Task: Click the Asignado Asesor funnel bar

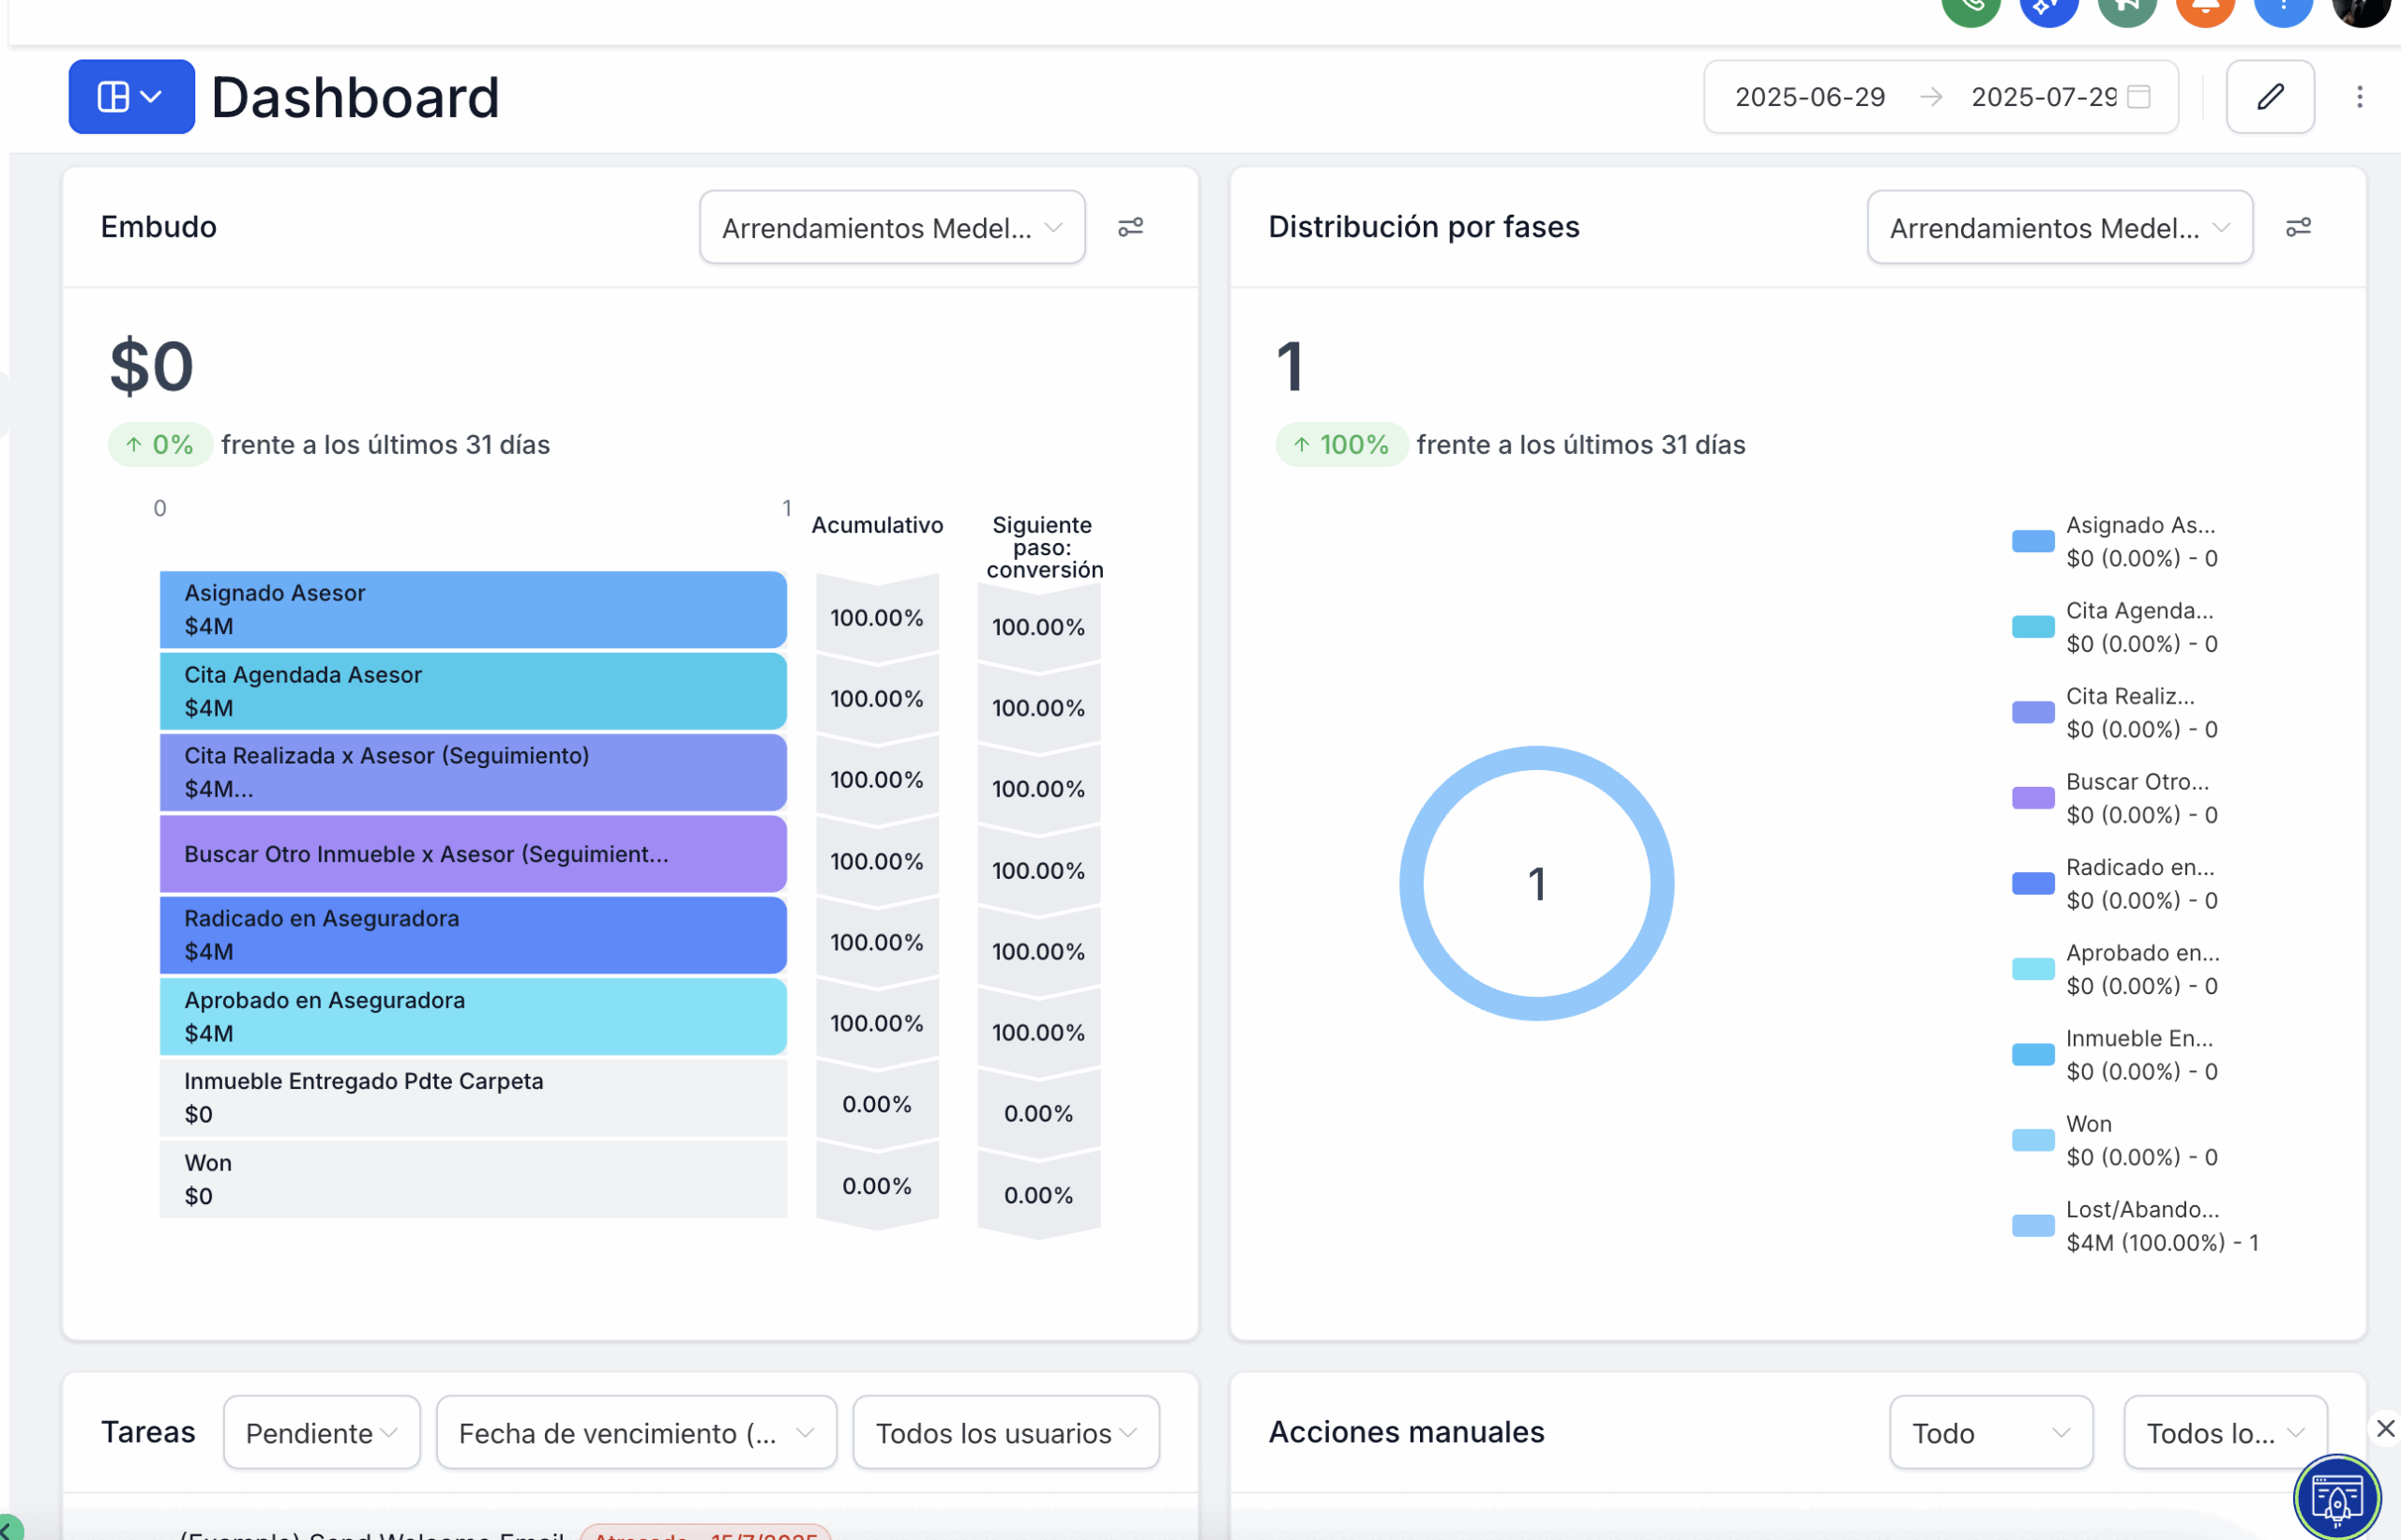Action: [473, 610]
